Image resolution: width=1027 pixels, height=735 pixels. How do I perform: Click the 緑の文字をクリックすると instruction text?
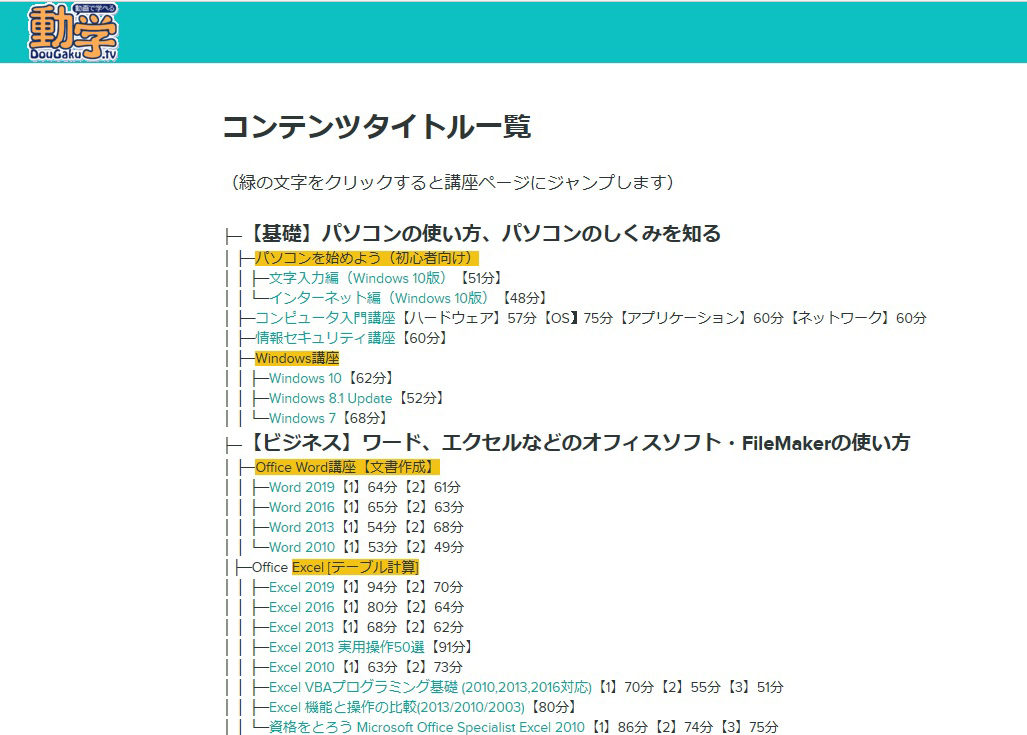[452, 182]
